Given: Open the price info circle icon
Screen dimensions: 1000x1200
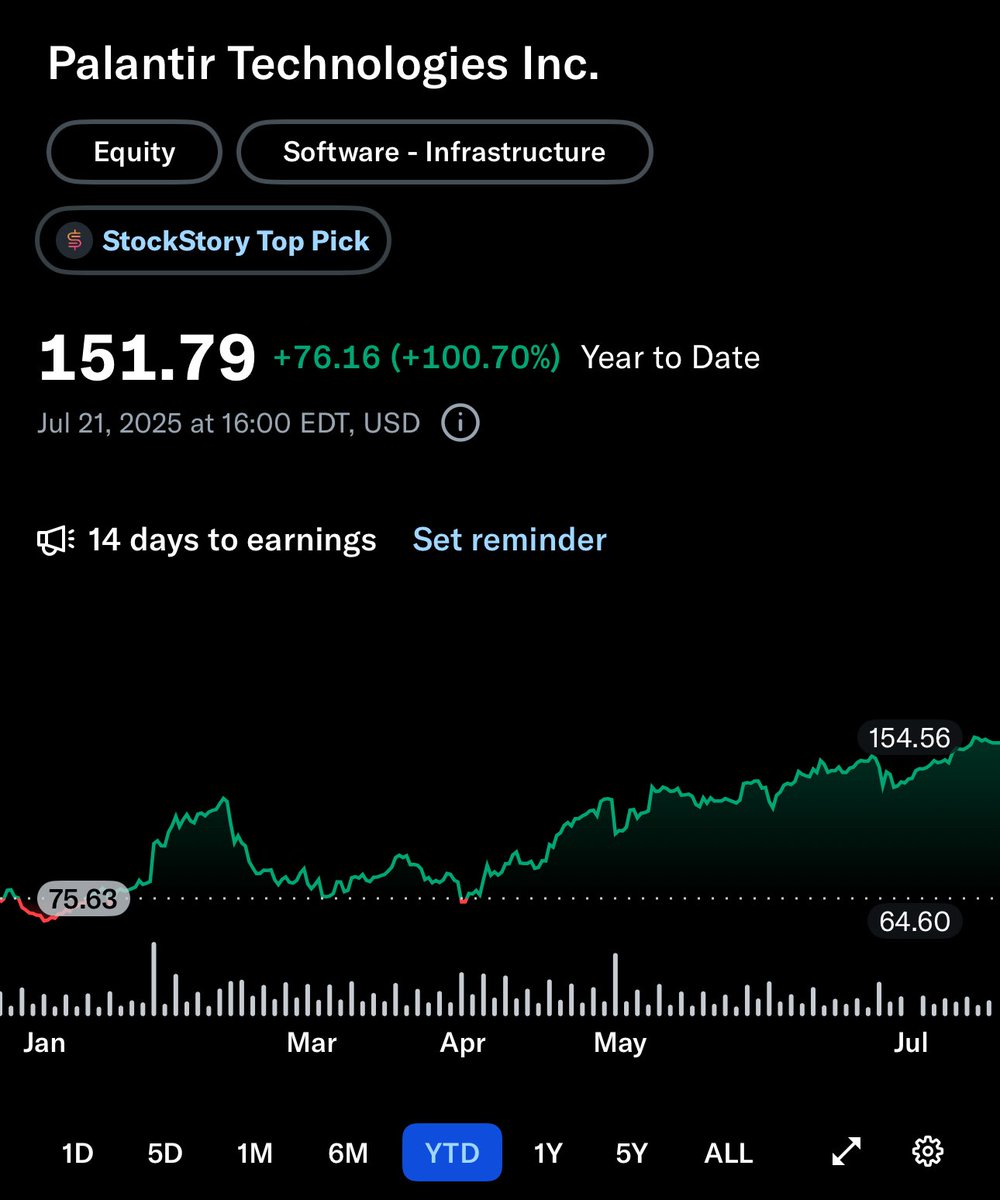Looking at the screenshot, I should click(x=460, y=423).
